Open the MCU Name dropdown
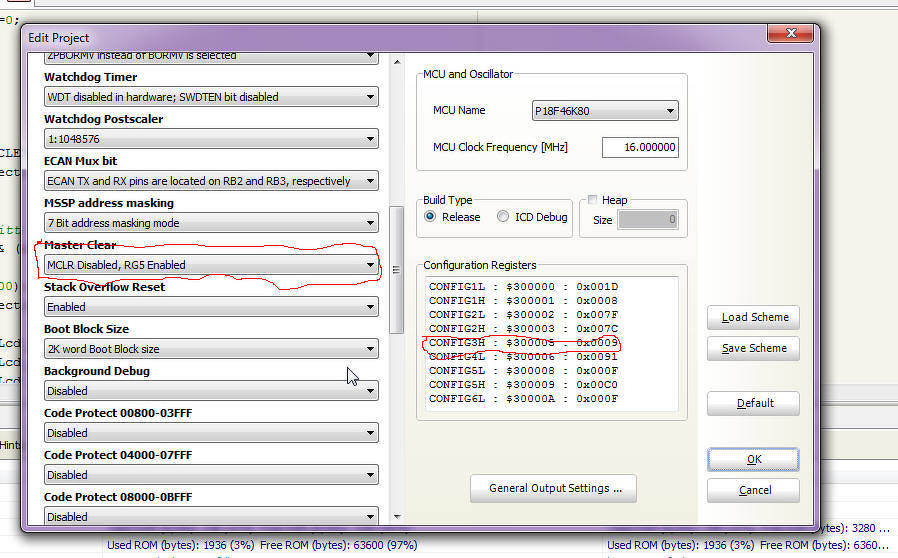 point(605,111)
